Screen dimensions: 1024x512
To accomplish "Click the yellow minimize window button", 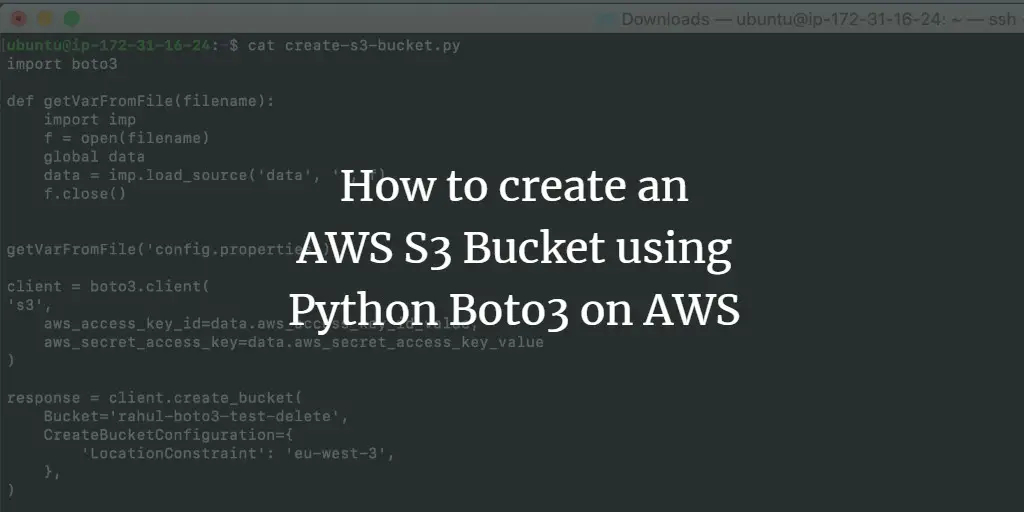I will tap(44, 19).
